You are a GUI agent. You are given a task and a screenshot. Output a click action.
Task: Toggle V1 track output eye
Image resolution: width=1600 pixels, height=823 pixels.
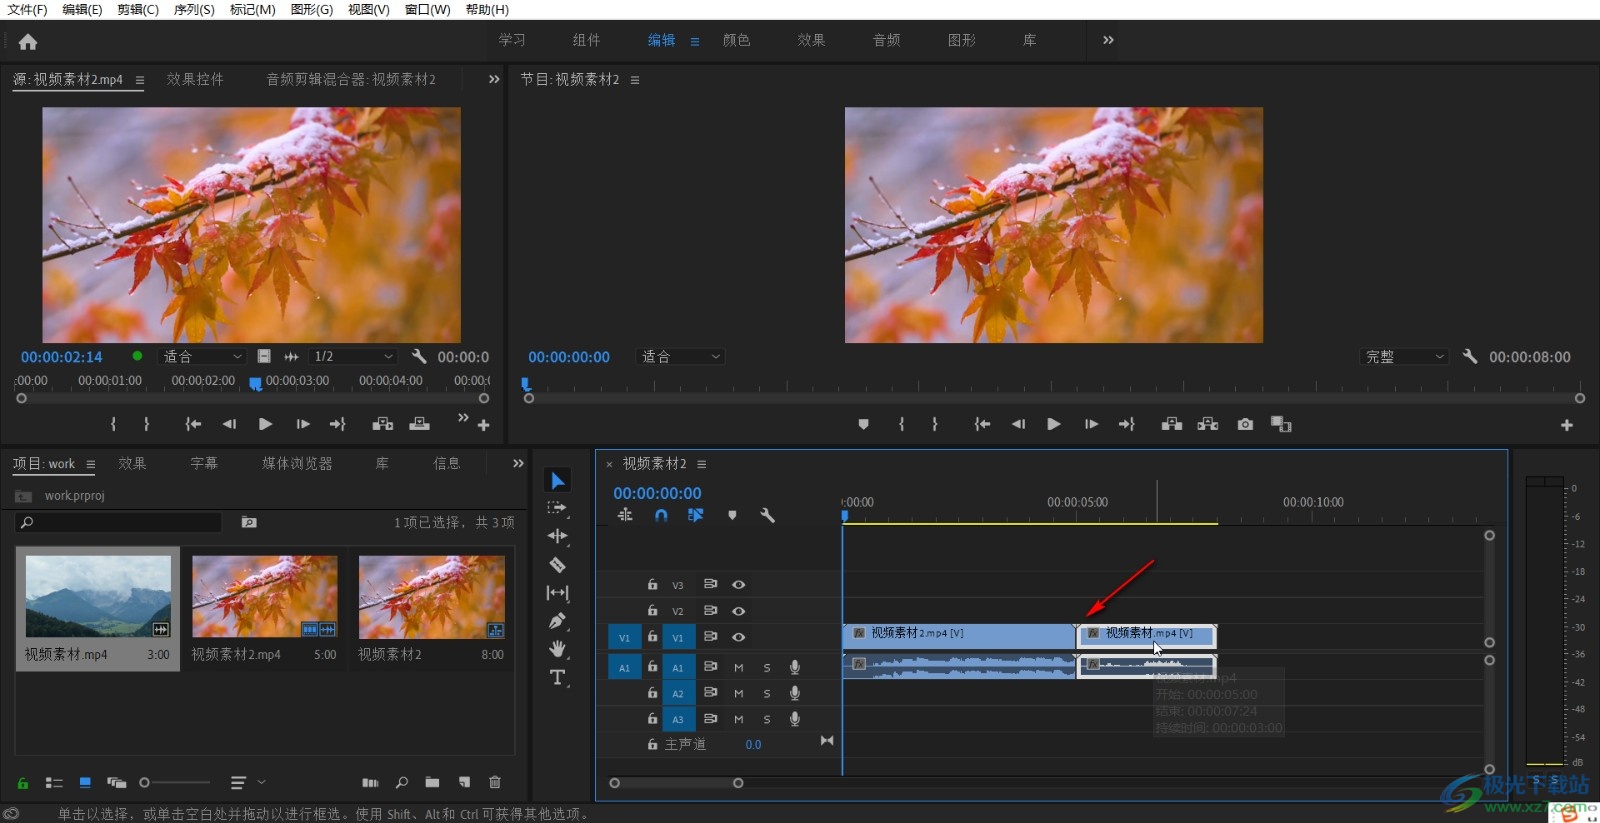click(738, 637)
